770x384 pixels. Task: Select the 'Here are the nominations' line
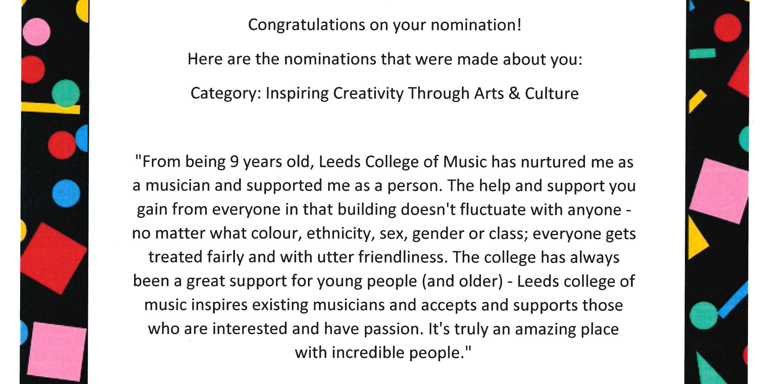(385, 59)
